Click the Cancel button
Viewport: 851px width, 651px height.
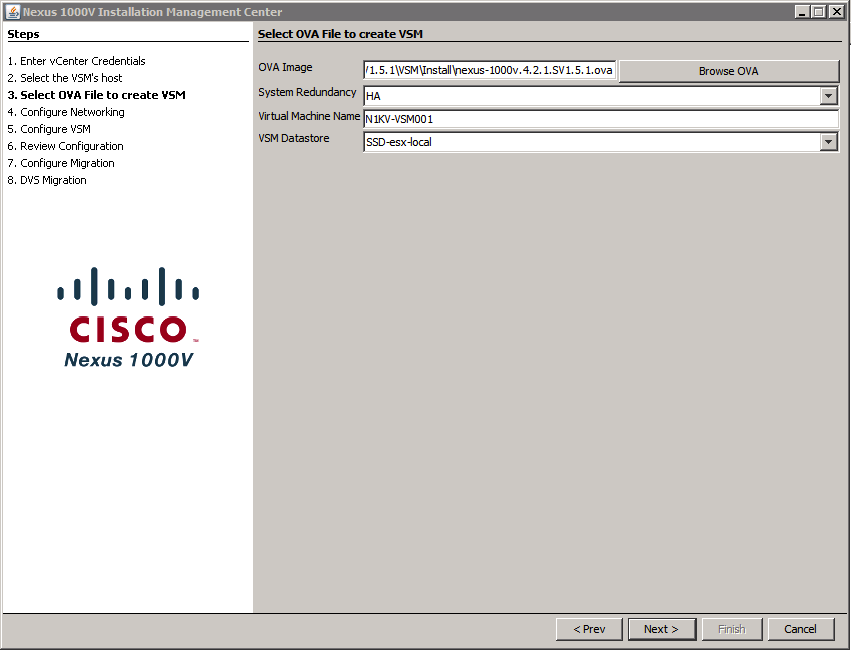(x=801, y=629)
